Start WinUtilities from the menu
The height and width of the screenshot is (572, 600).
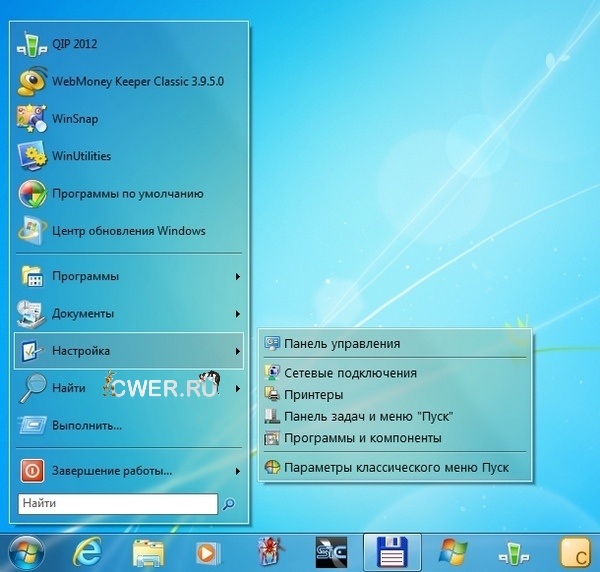(x=81, y=156)
